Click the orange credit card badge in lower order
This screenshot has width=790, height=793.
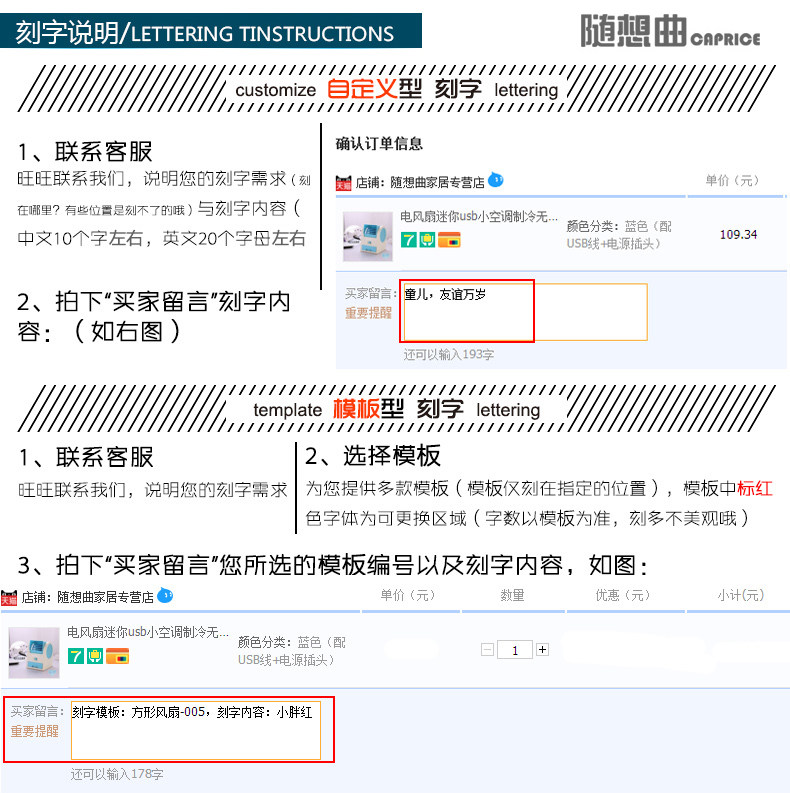117,656
